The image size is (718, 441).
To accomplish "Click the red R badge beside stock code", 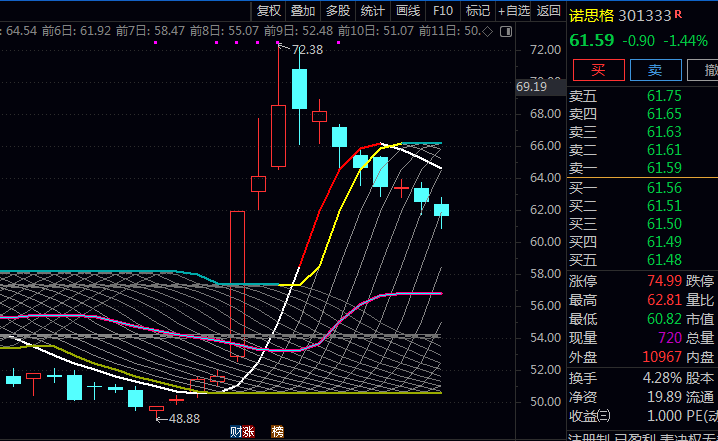I will click(679, 14).
